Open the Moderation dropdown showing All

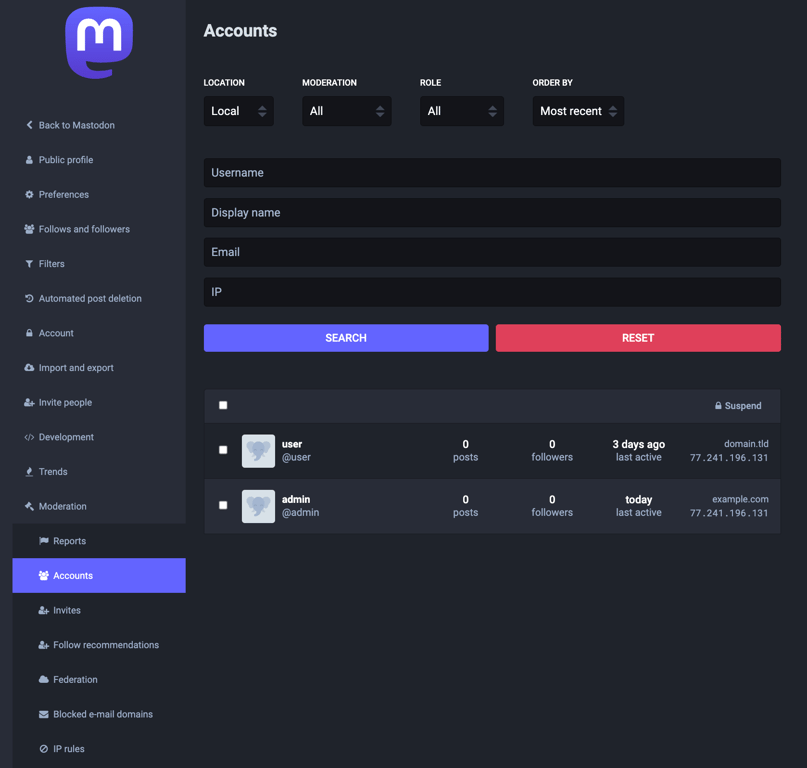(x=346, y=111)
